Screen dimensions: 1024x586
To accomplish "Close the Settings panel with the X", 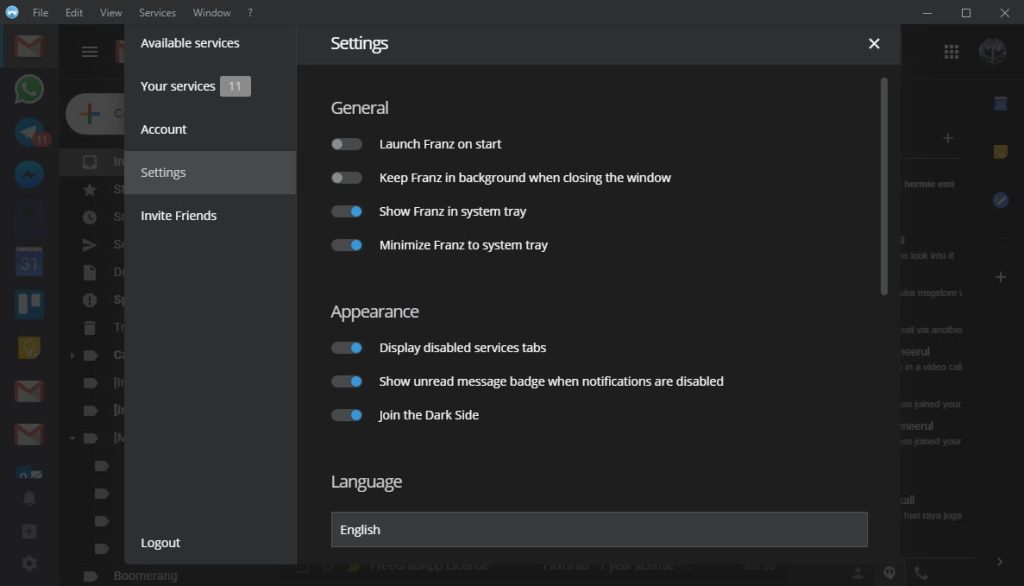I will [x=874, y=44].
